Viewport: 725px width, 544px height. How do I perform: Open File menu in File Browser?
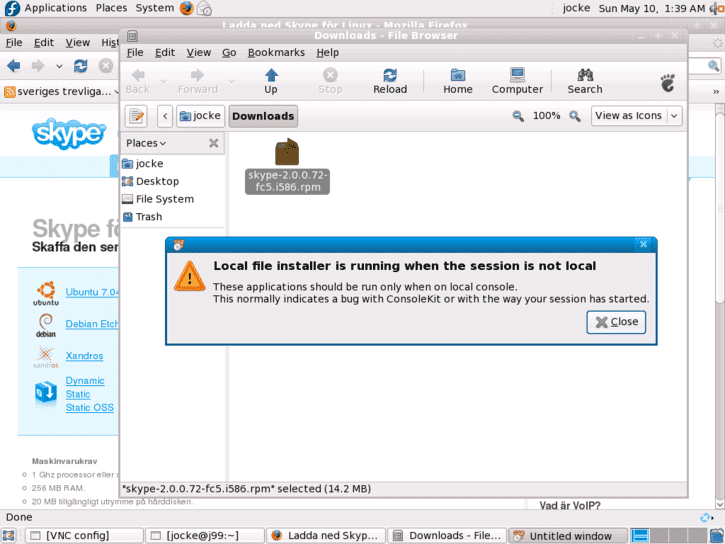coord(135,53)
